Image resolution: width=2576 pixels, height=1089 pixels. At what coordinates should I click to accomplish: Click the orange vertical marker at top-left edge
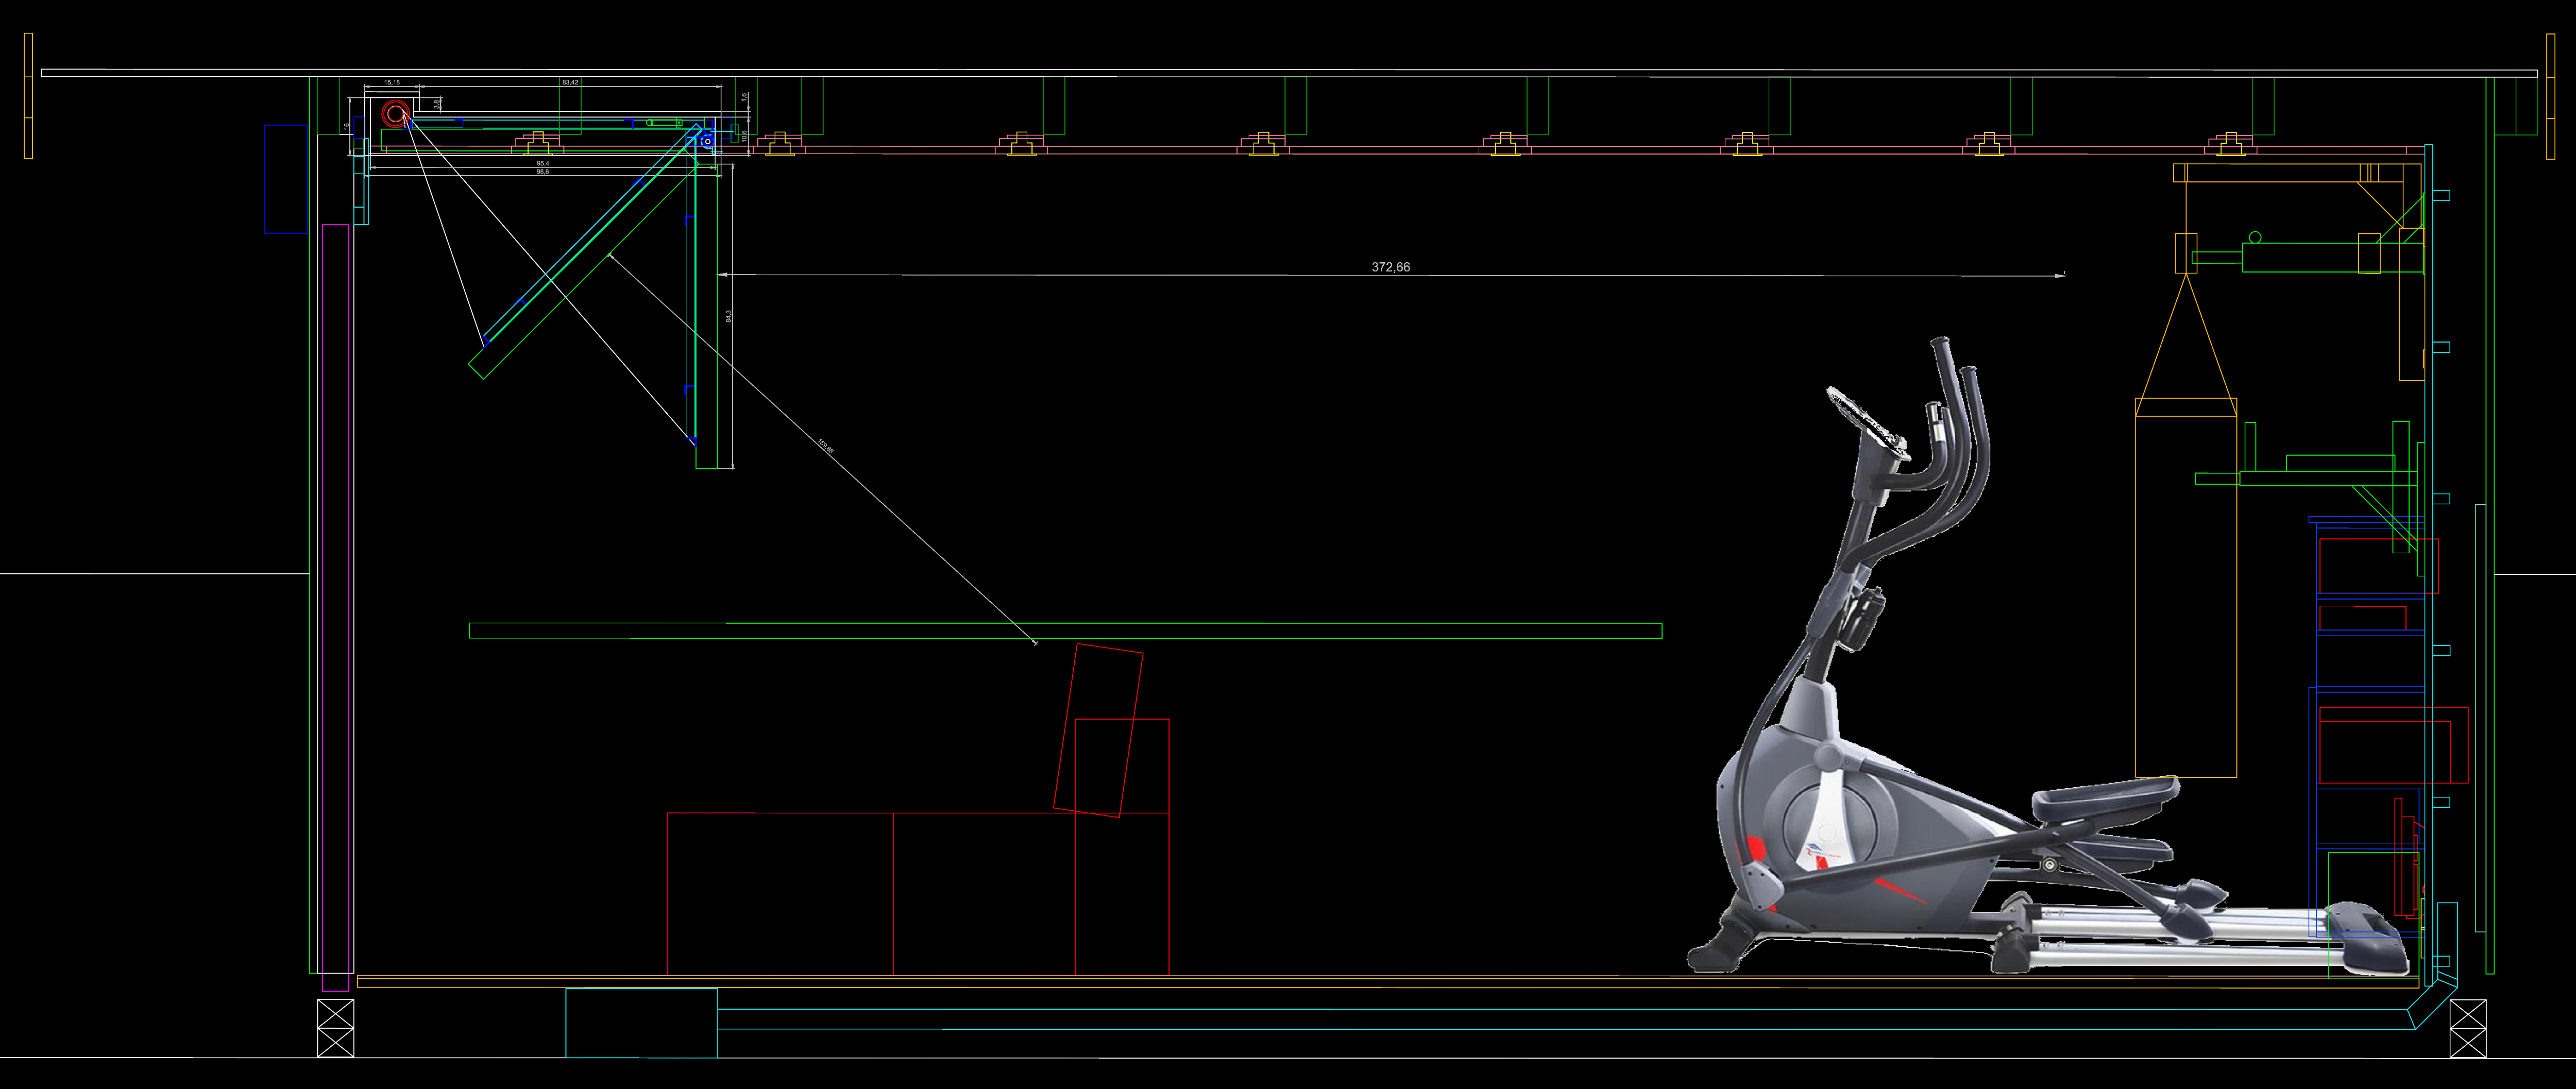coord(28,95)
